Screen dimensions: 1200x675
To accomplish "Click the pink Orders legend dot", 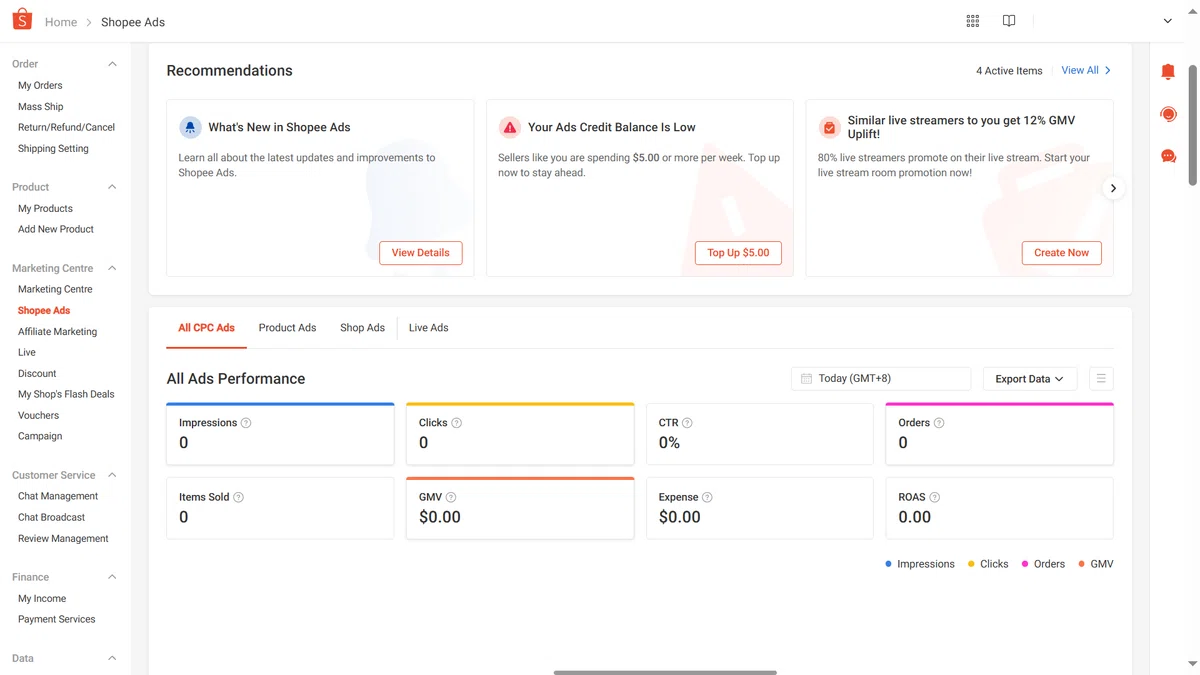I will 1025,564.
